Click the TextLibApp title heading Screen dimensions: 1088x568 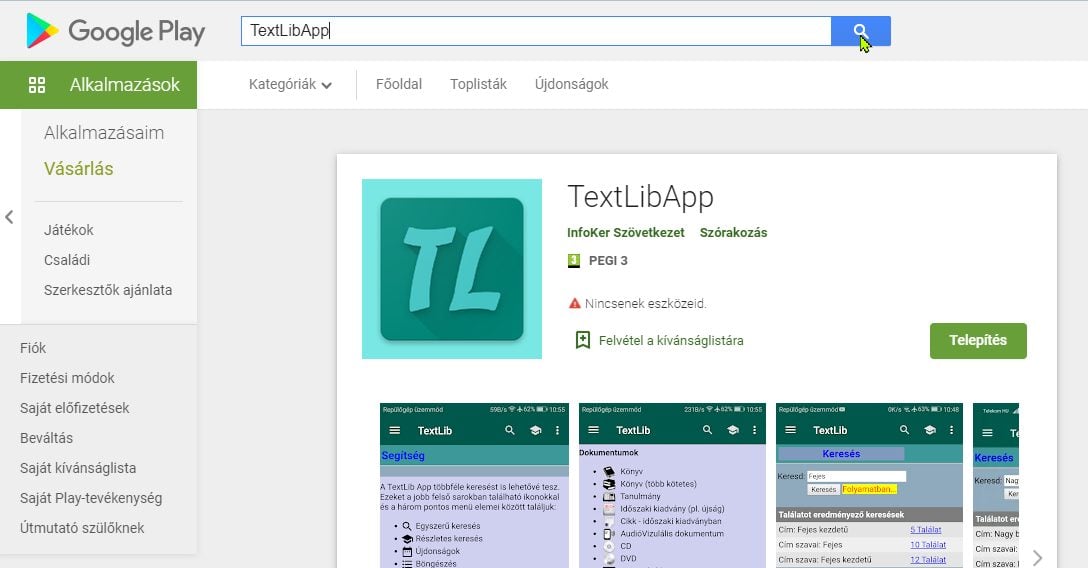pyautogui.click(x=640, y=197)
